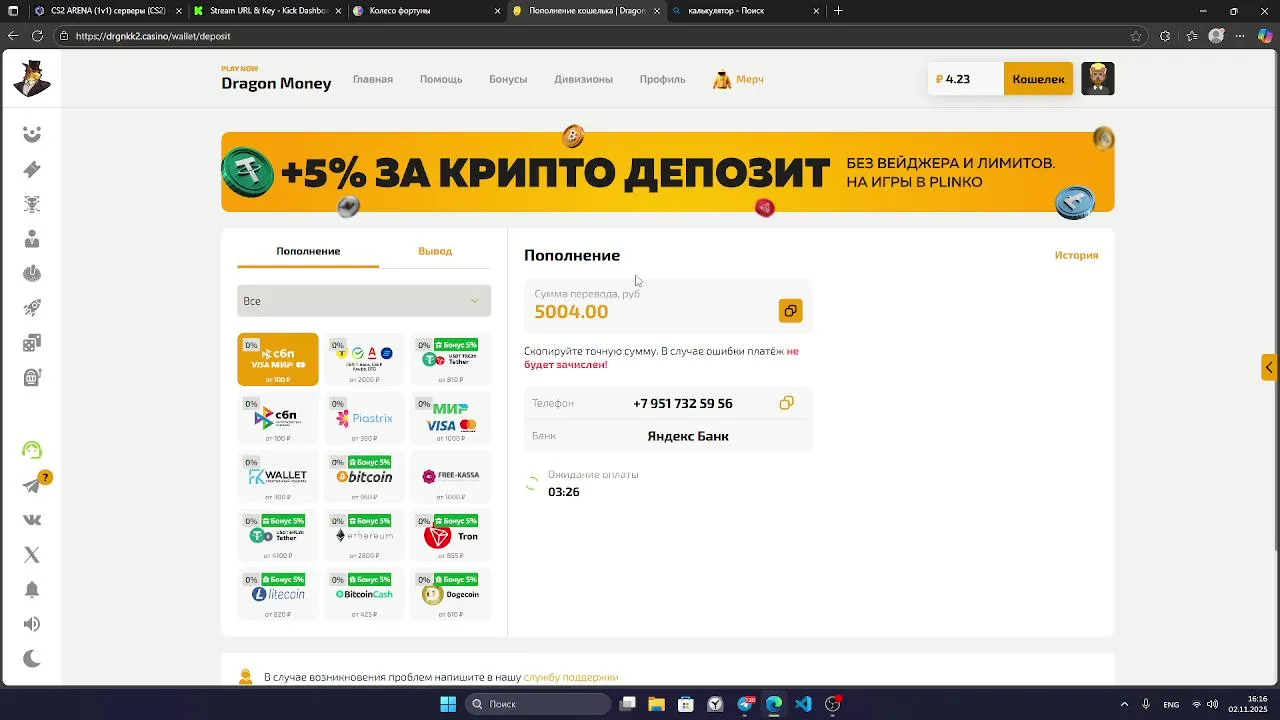Select the Dogecoin payment tile
Image resolution: width=1280 pixels, height=720 pixels.
[x=450, y=595]
